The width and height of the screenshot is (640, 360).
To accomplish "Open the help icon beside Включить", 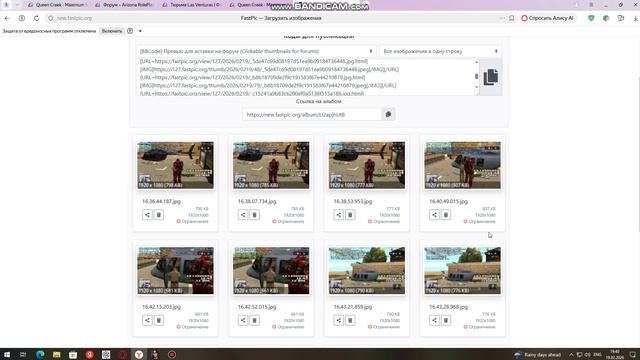I will 130,31.
